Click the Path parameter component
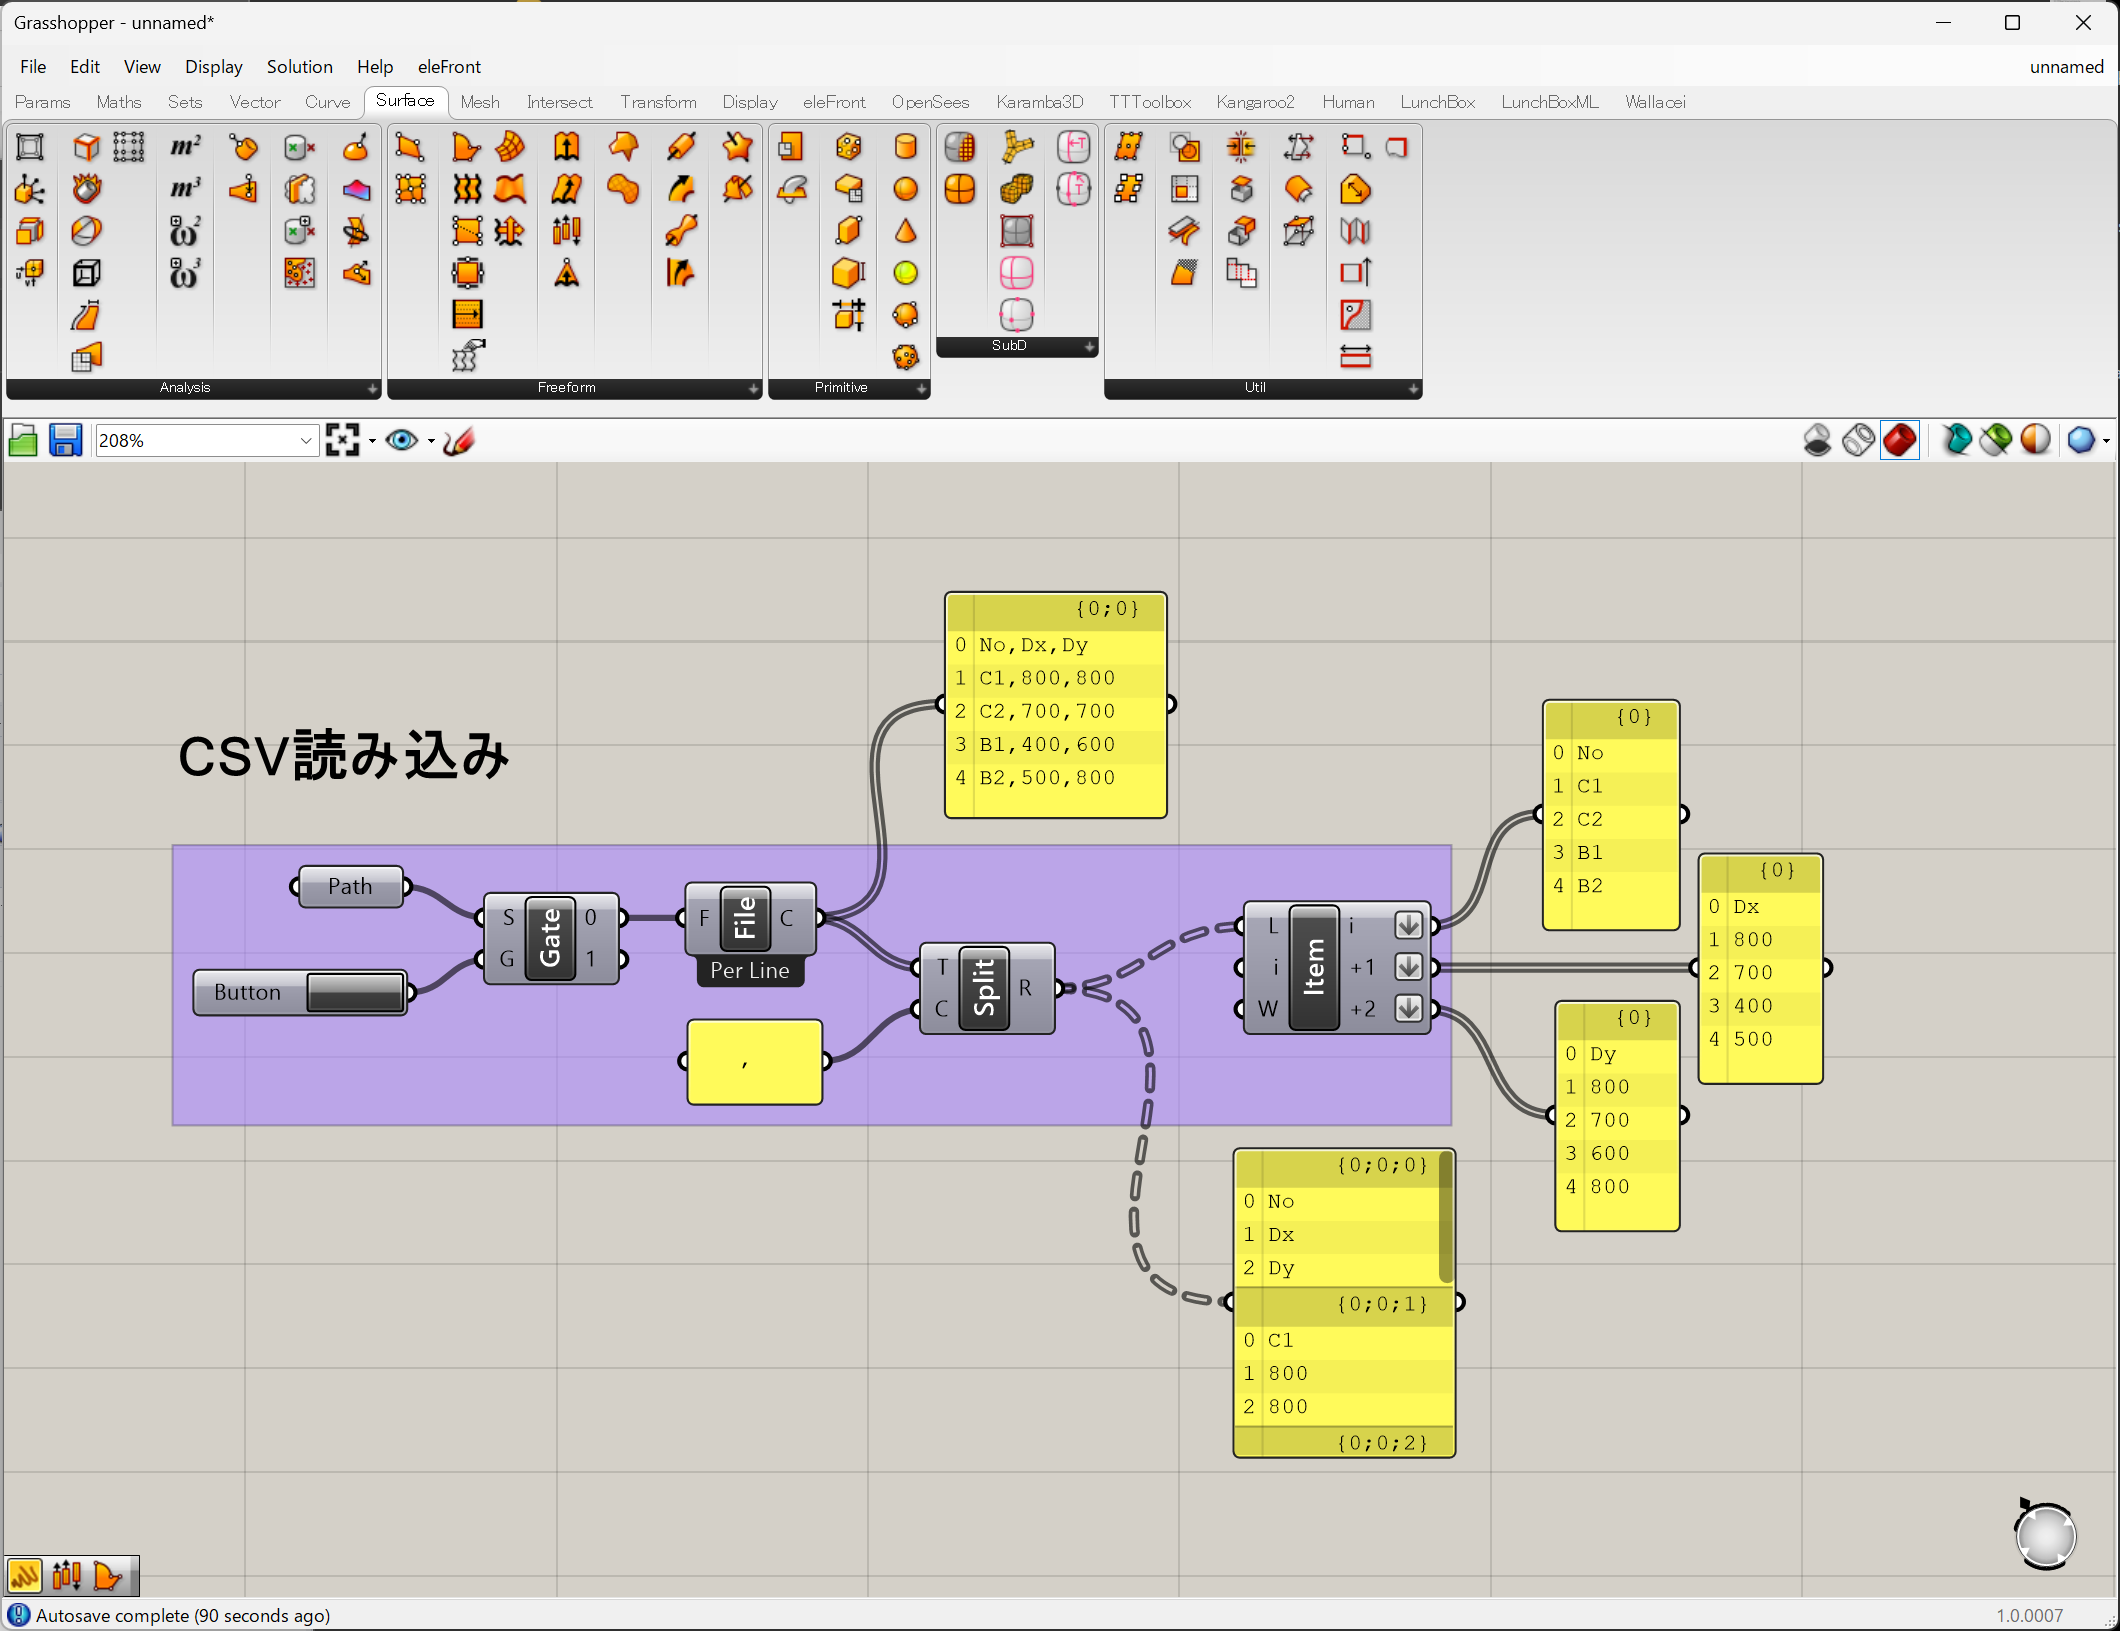This screenshot has width=2120, height=1631. (350, 887)
